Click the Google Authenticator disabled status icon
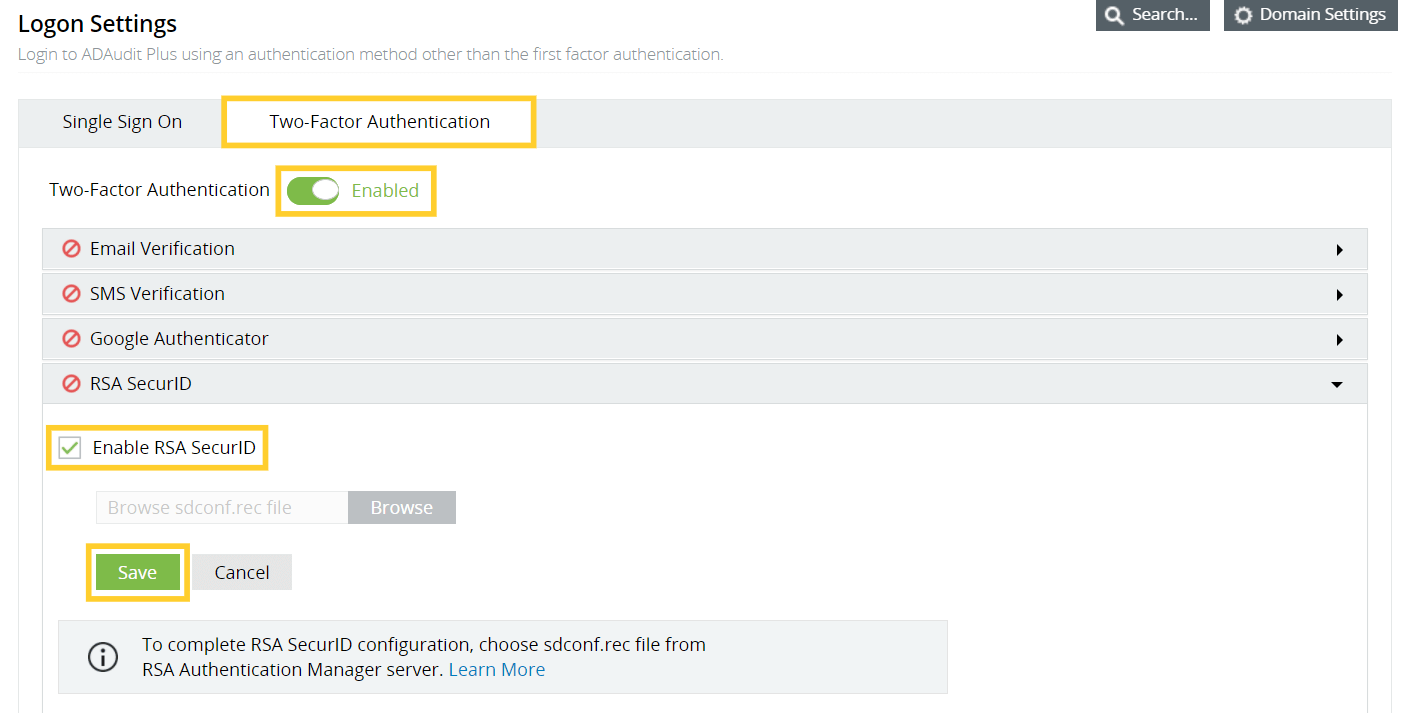Image resolution: width=1418 pixels, height=713 pixels. point(71,338)
